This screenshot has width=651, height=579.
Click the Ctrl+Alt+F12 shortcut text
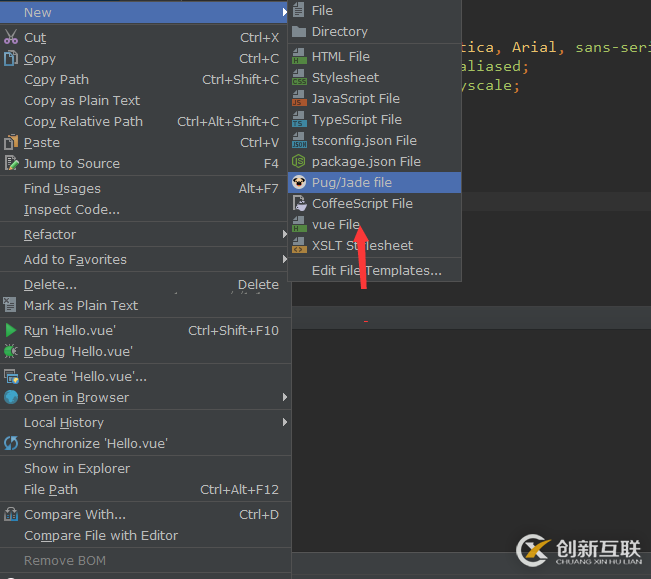(x=239, y=489)
